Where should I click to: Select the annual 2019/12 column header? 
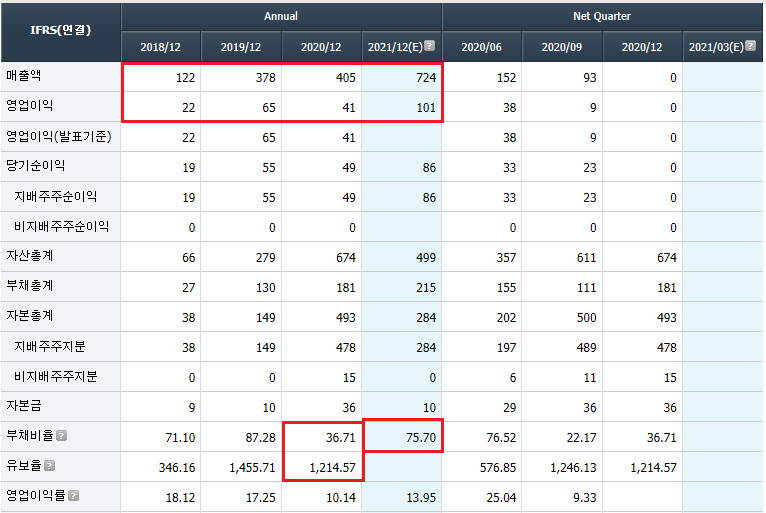click(x=241, y=47)
